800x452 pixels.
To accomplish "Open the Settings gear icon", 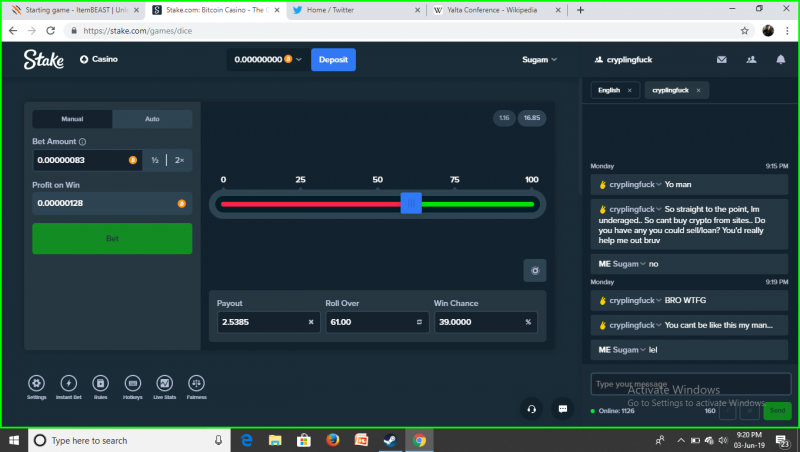I will coord(36,383).
